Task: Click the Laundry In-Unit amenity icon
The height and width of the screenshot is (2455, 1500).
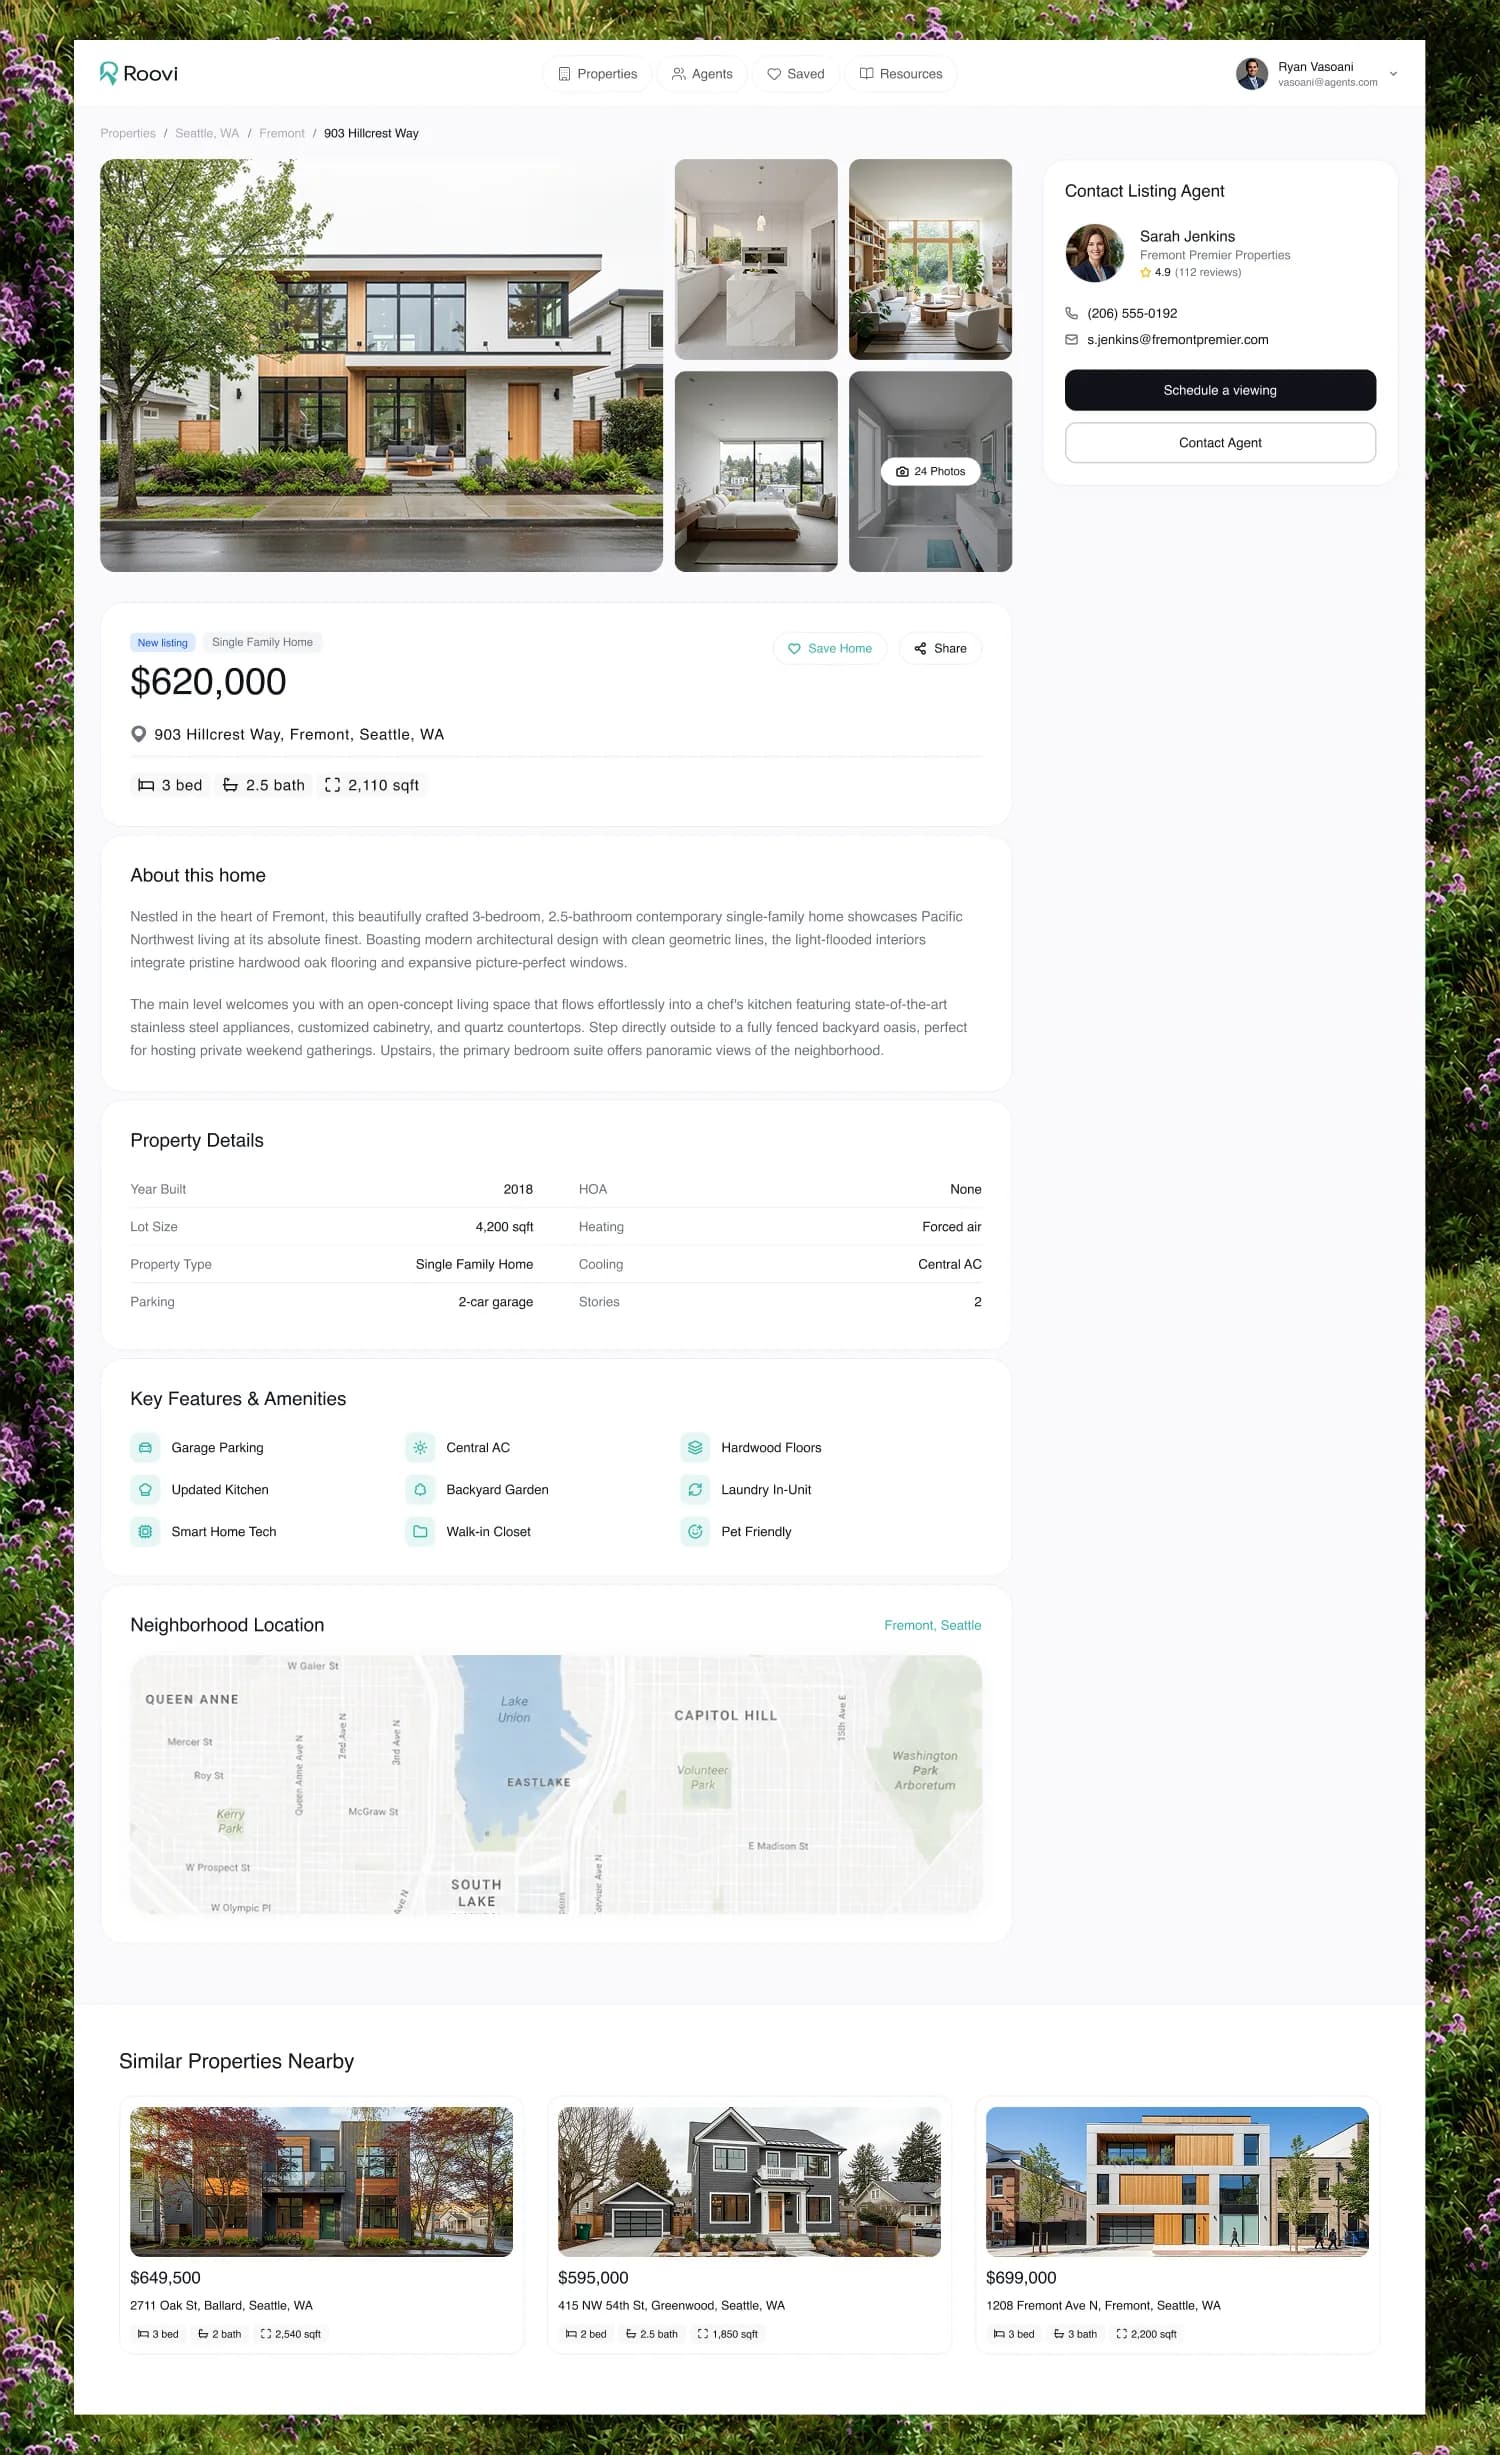Action: coord(695,1489)
